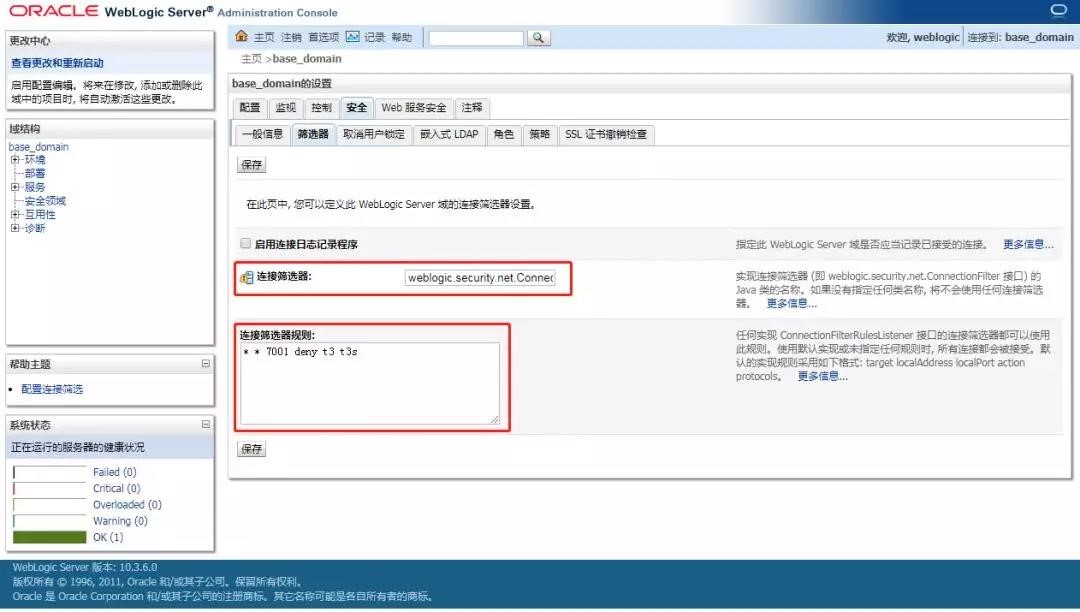Click the OK (1) health status link

tap(108, 537)
